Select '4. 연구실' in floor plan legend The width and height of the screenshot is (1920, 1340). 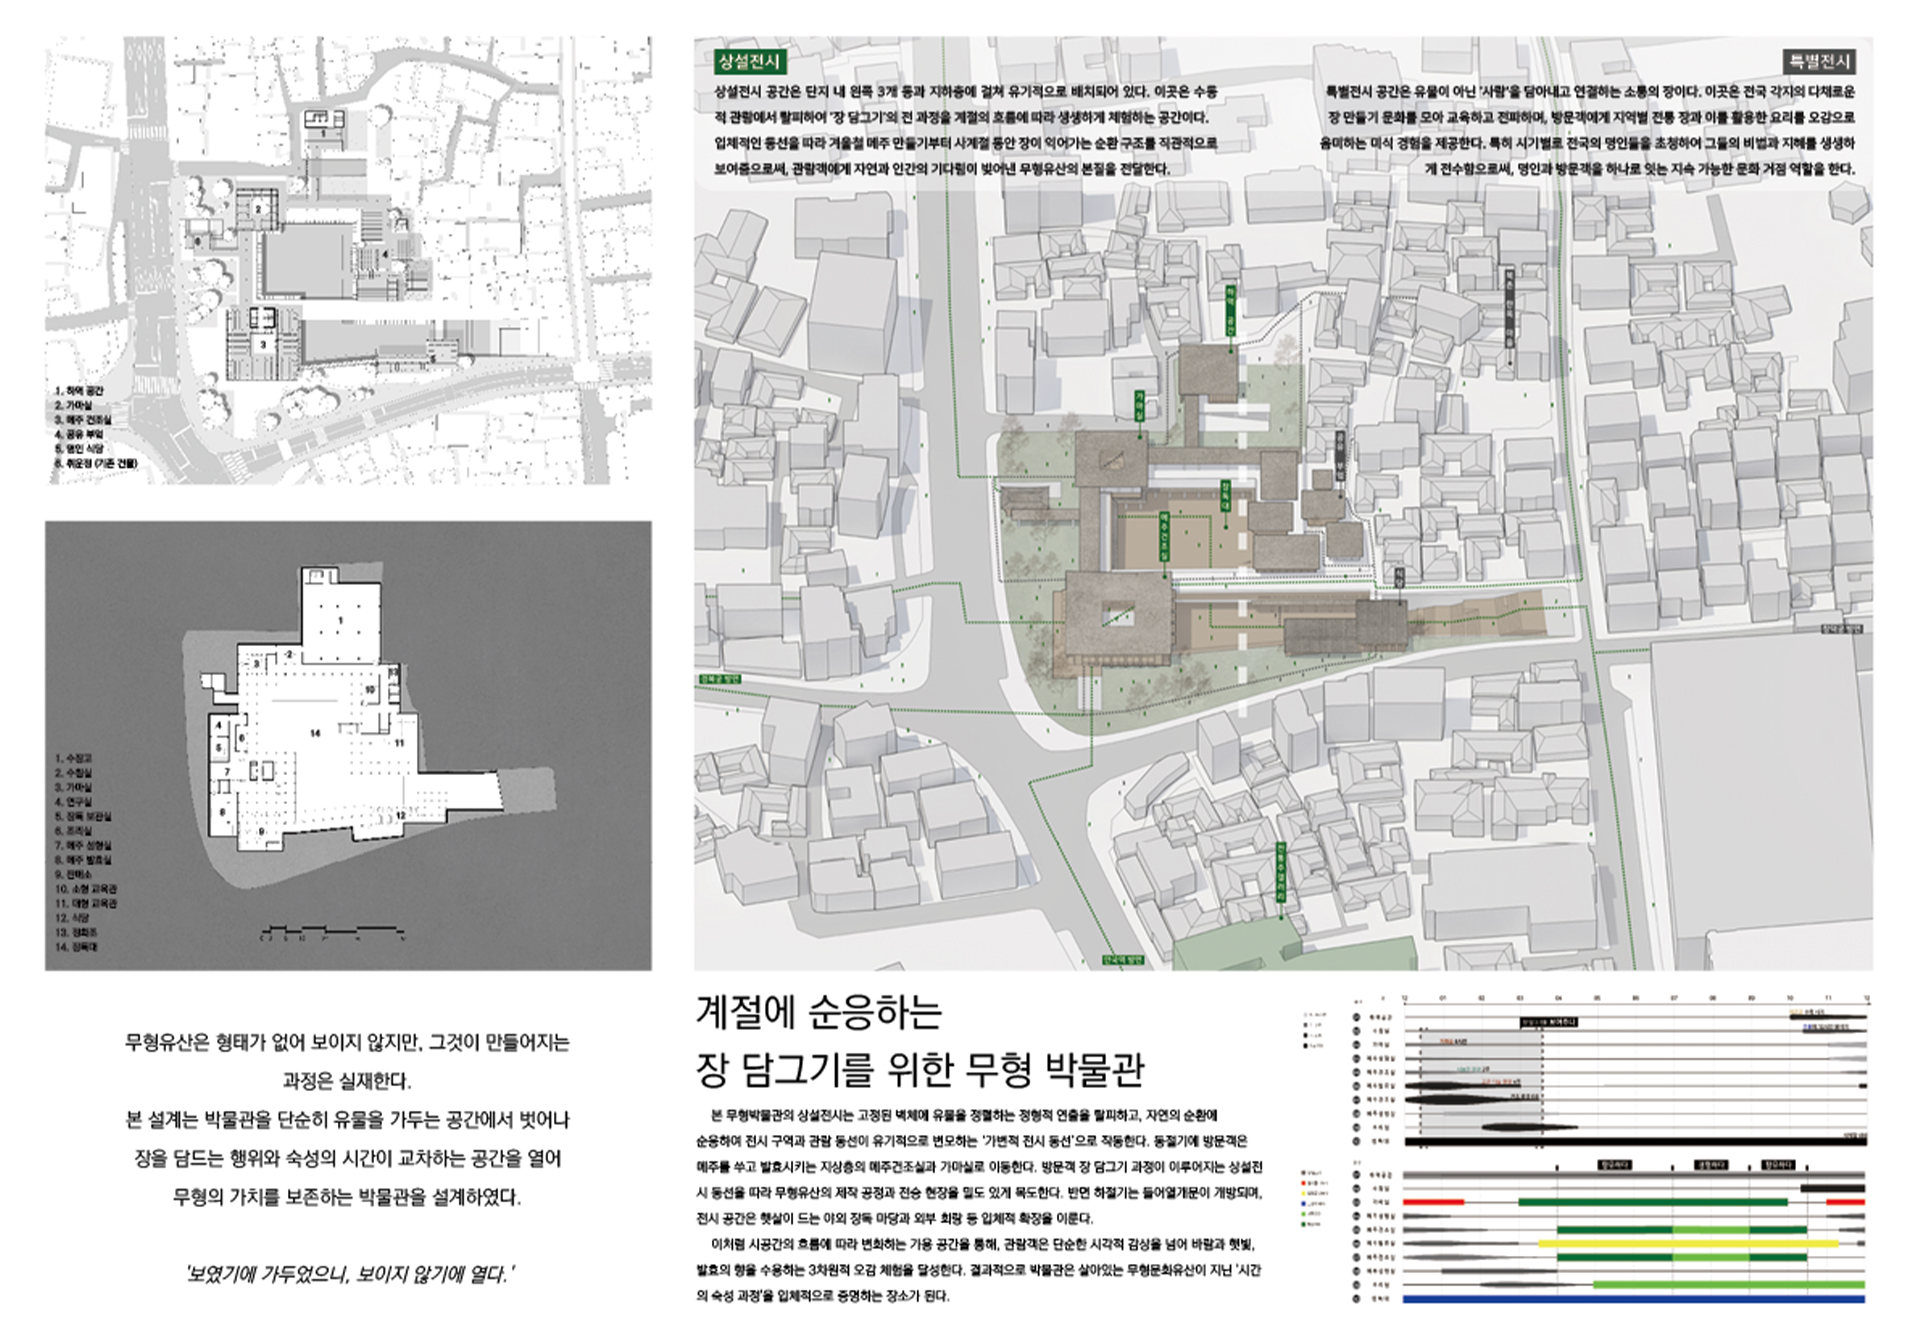coord(73,802)
